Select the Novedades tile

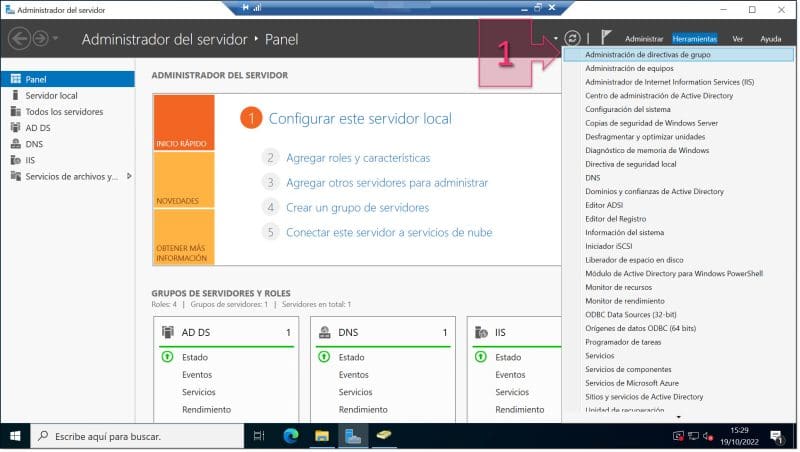[x=184, y=180]
